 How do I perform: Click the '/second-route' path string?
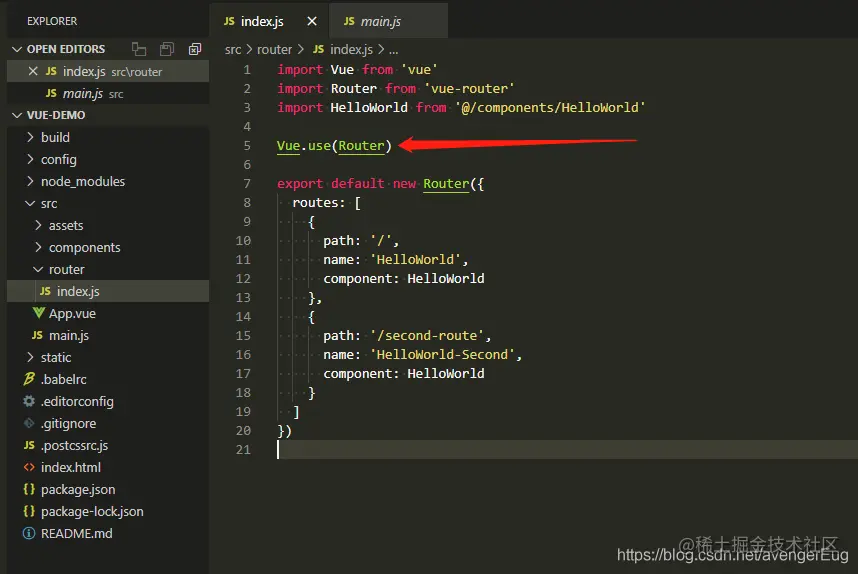[x=427, y=335]
